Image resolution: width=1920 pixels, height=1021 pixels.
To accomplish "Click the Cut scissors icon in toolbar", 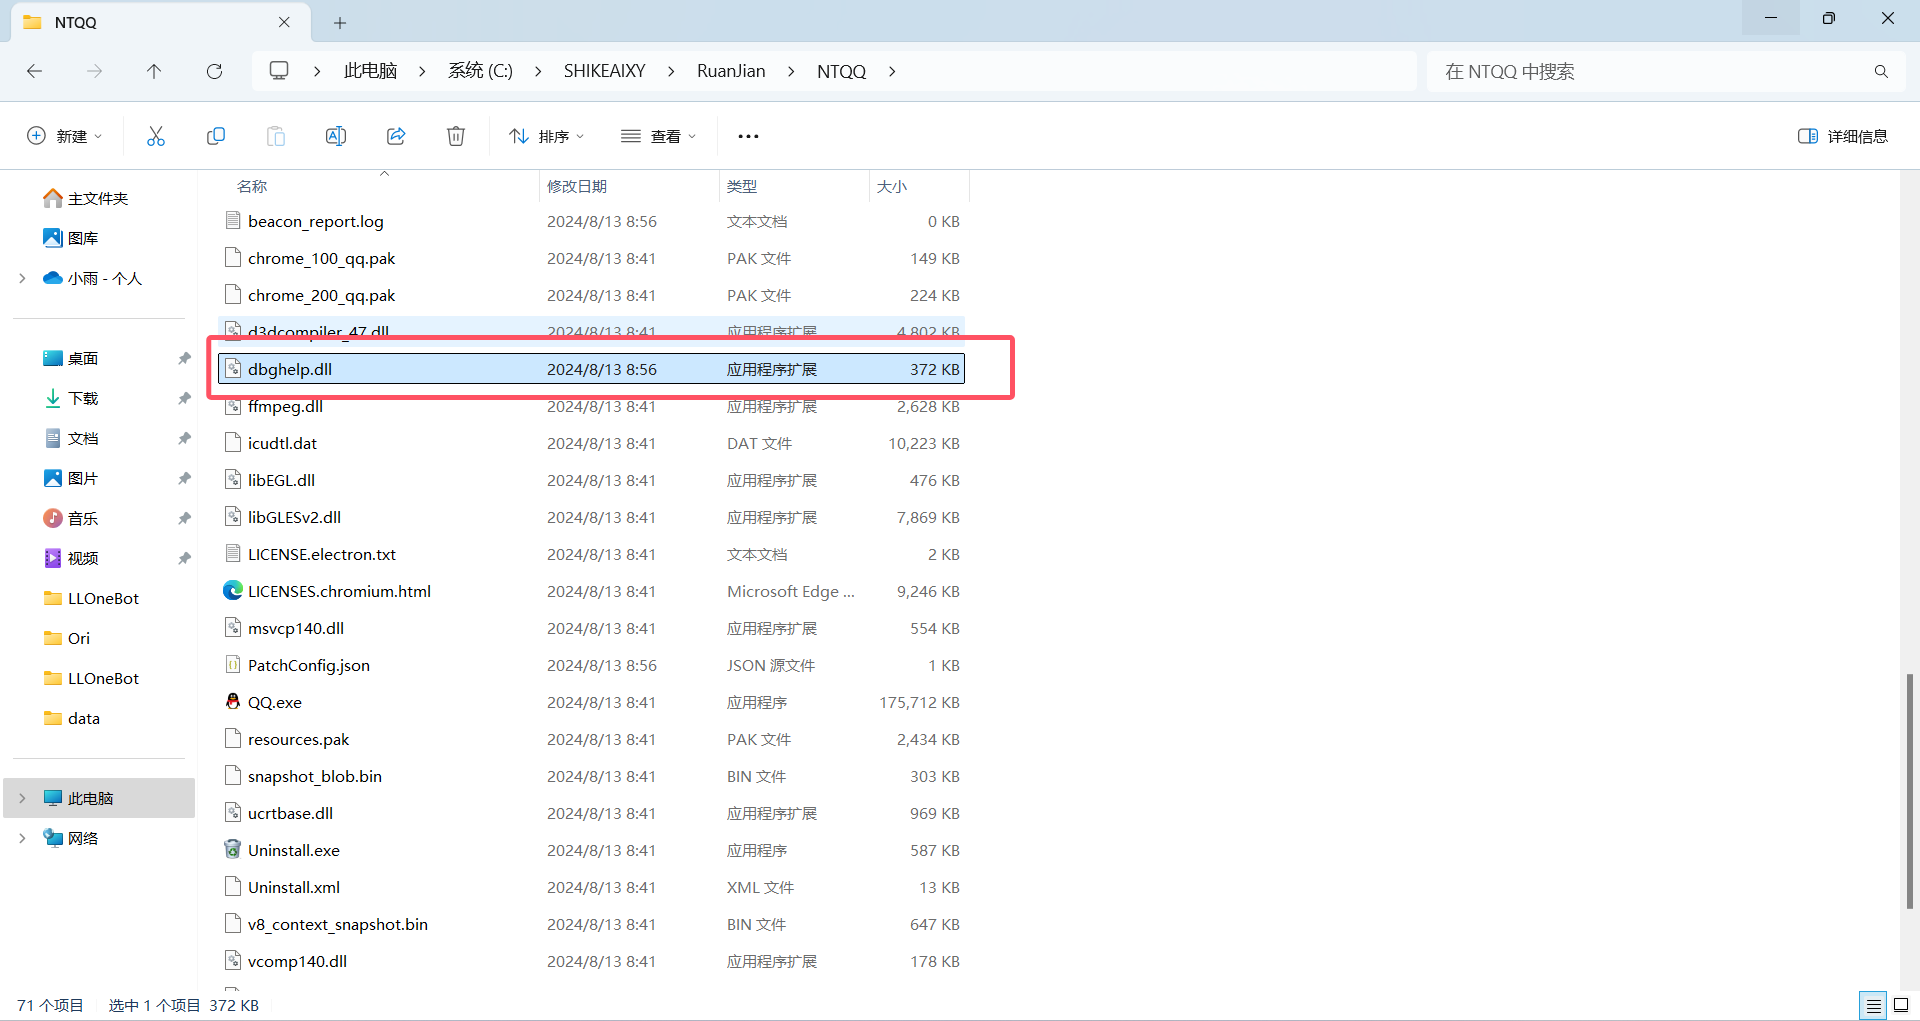I will click(x=156, y=136).
